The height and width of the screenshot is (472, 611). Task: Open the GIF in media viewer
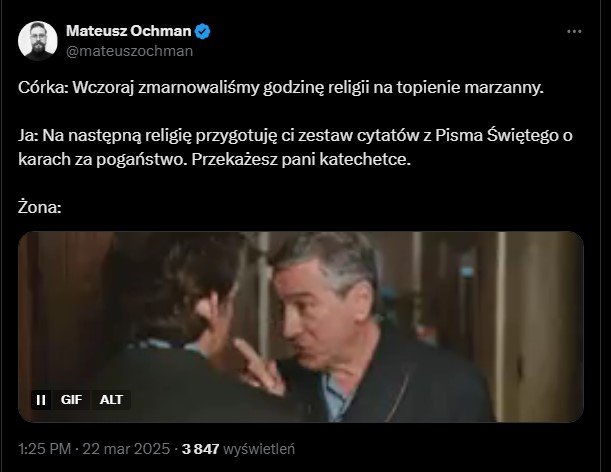coord(301,327)
